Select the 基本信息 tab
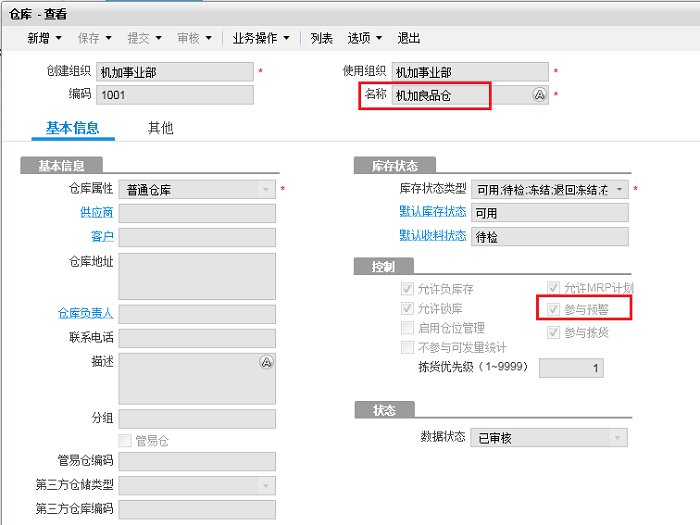The image size is (700, 525). (x=72, y=128)
